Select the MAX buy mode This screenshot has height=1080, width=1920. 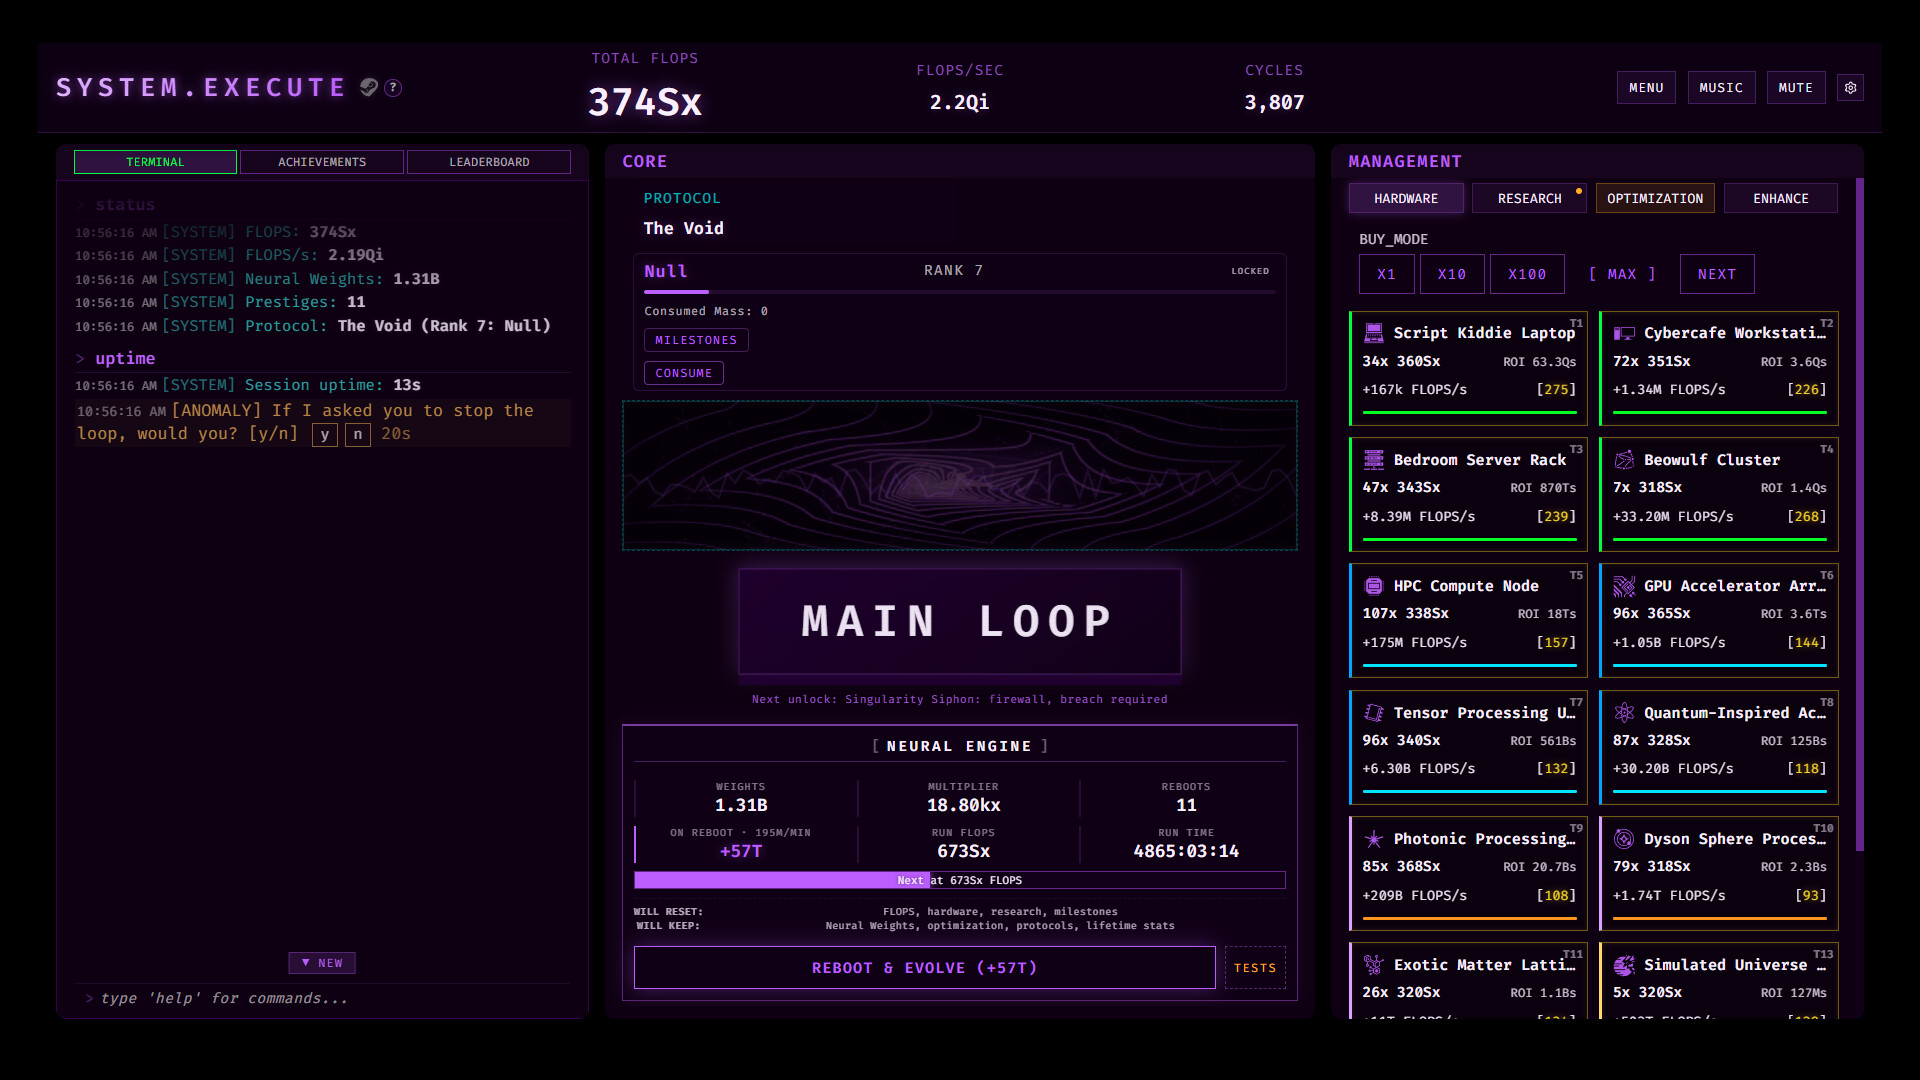(x=1622, y=274)
